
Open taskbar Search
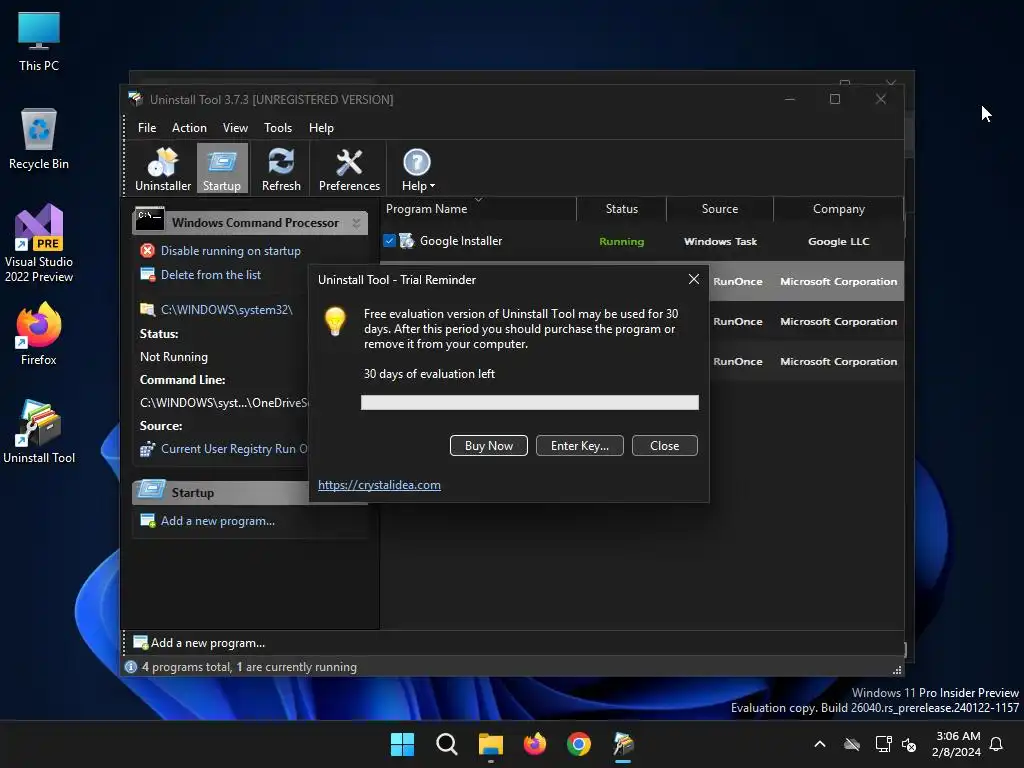coord(447,744)
